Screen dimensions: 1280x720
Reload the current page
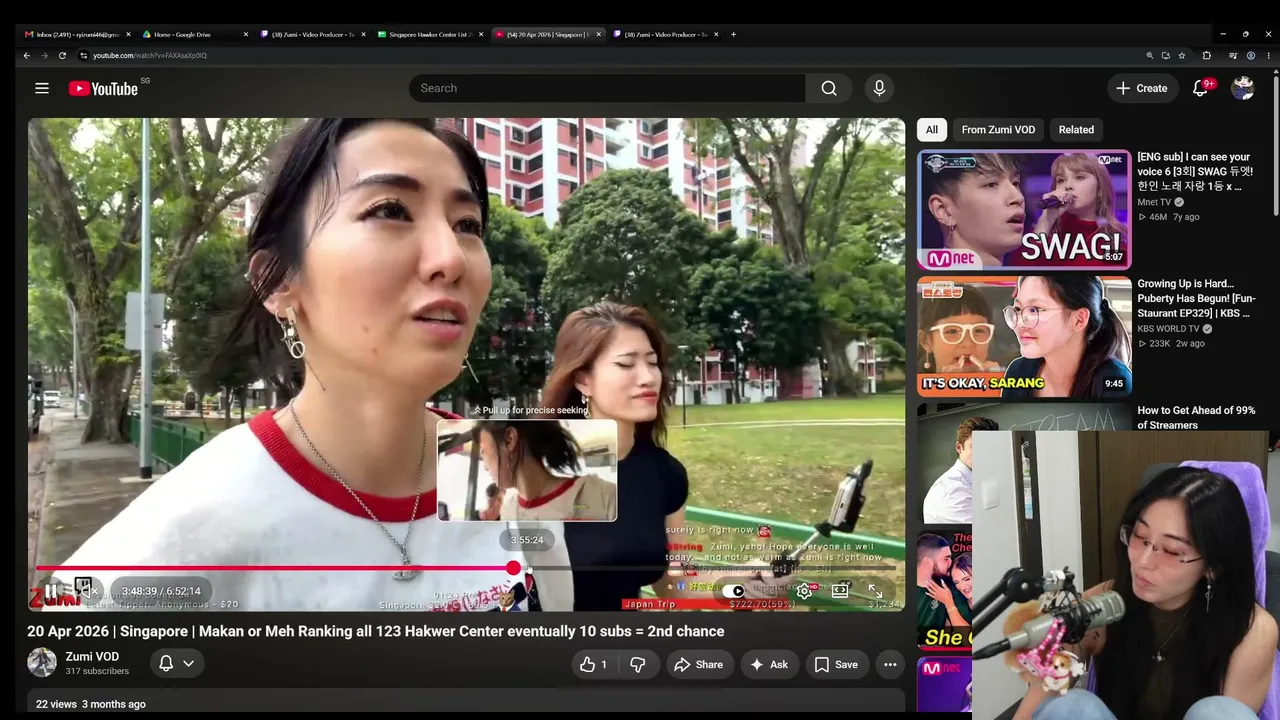(x=62, y=55)
